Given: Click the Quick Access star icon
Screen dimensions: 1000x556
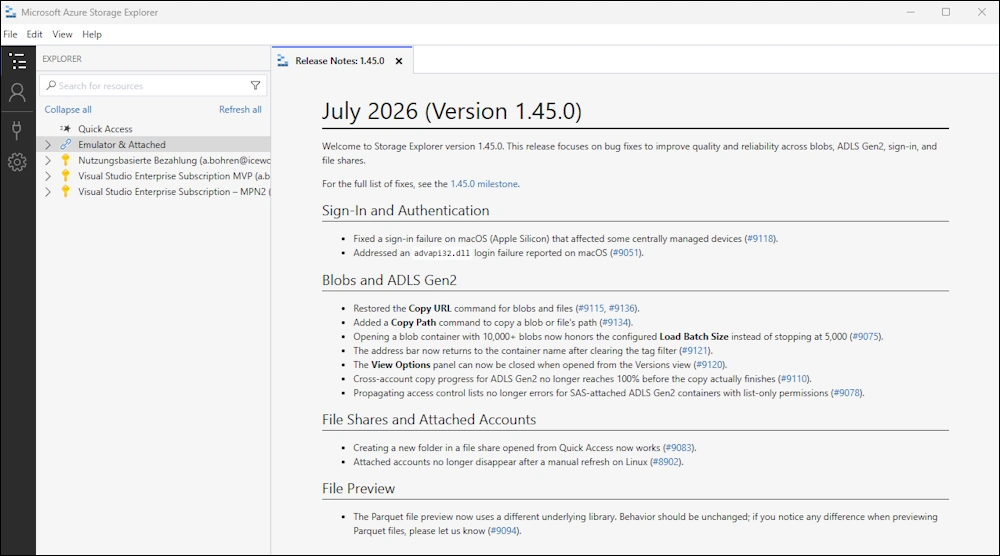Looking at the screenshot, I should (65, 129).
